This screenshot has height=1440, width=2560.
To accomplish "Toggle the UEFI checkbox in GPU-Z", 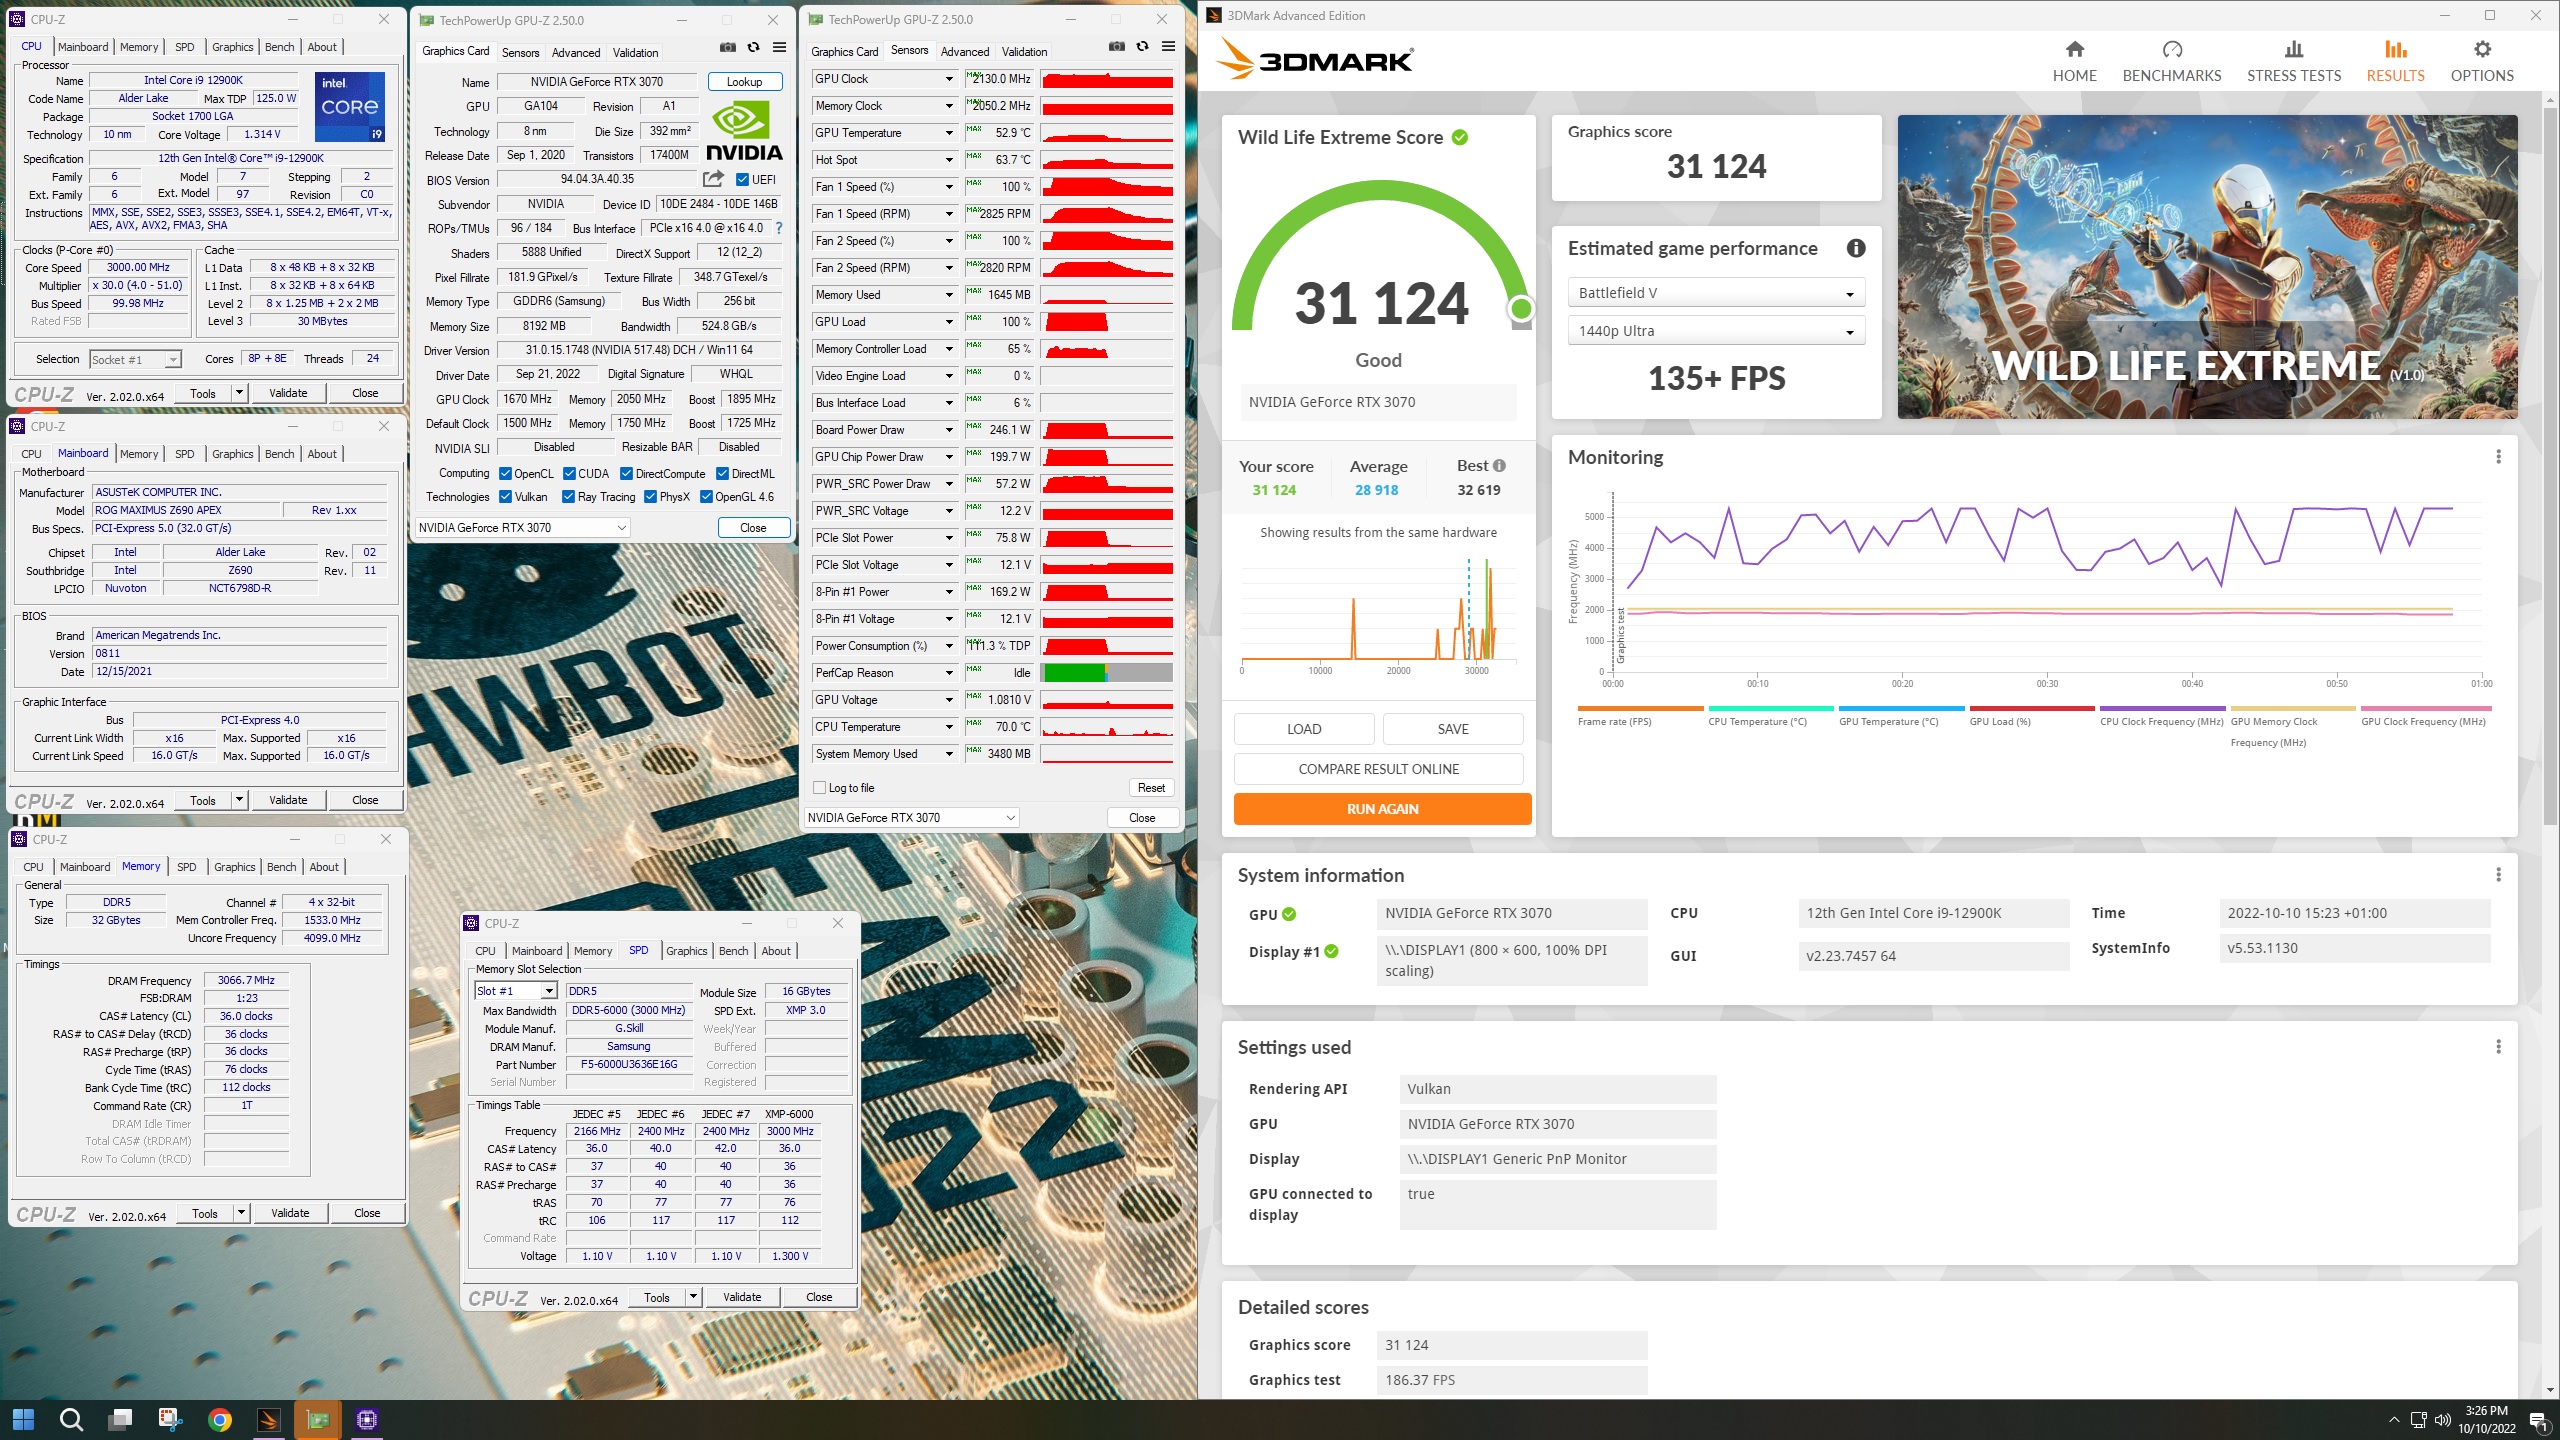I will coord(742,180).
